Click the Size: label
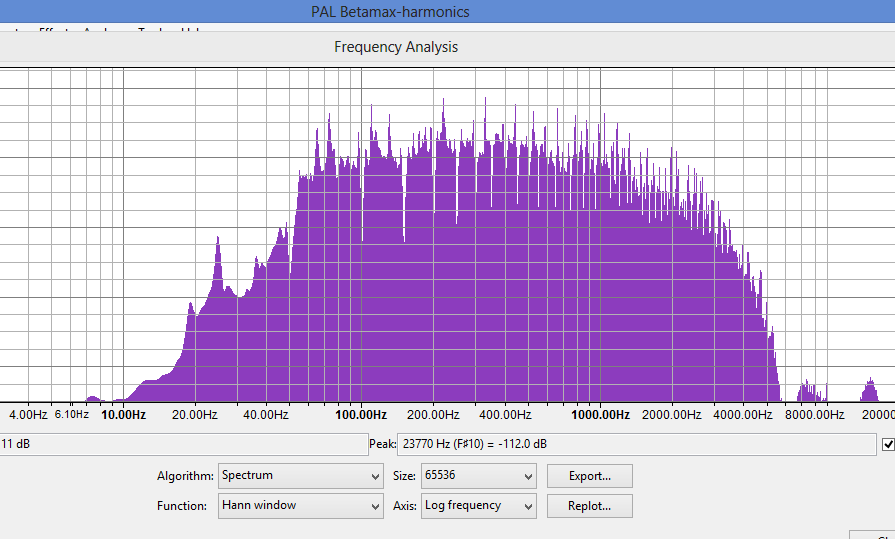 [404, 476]
